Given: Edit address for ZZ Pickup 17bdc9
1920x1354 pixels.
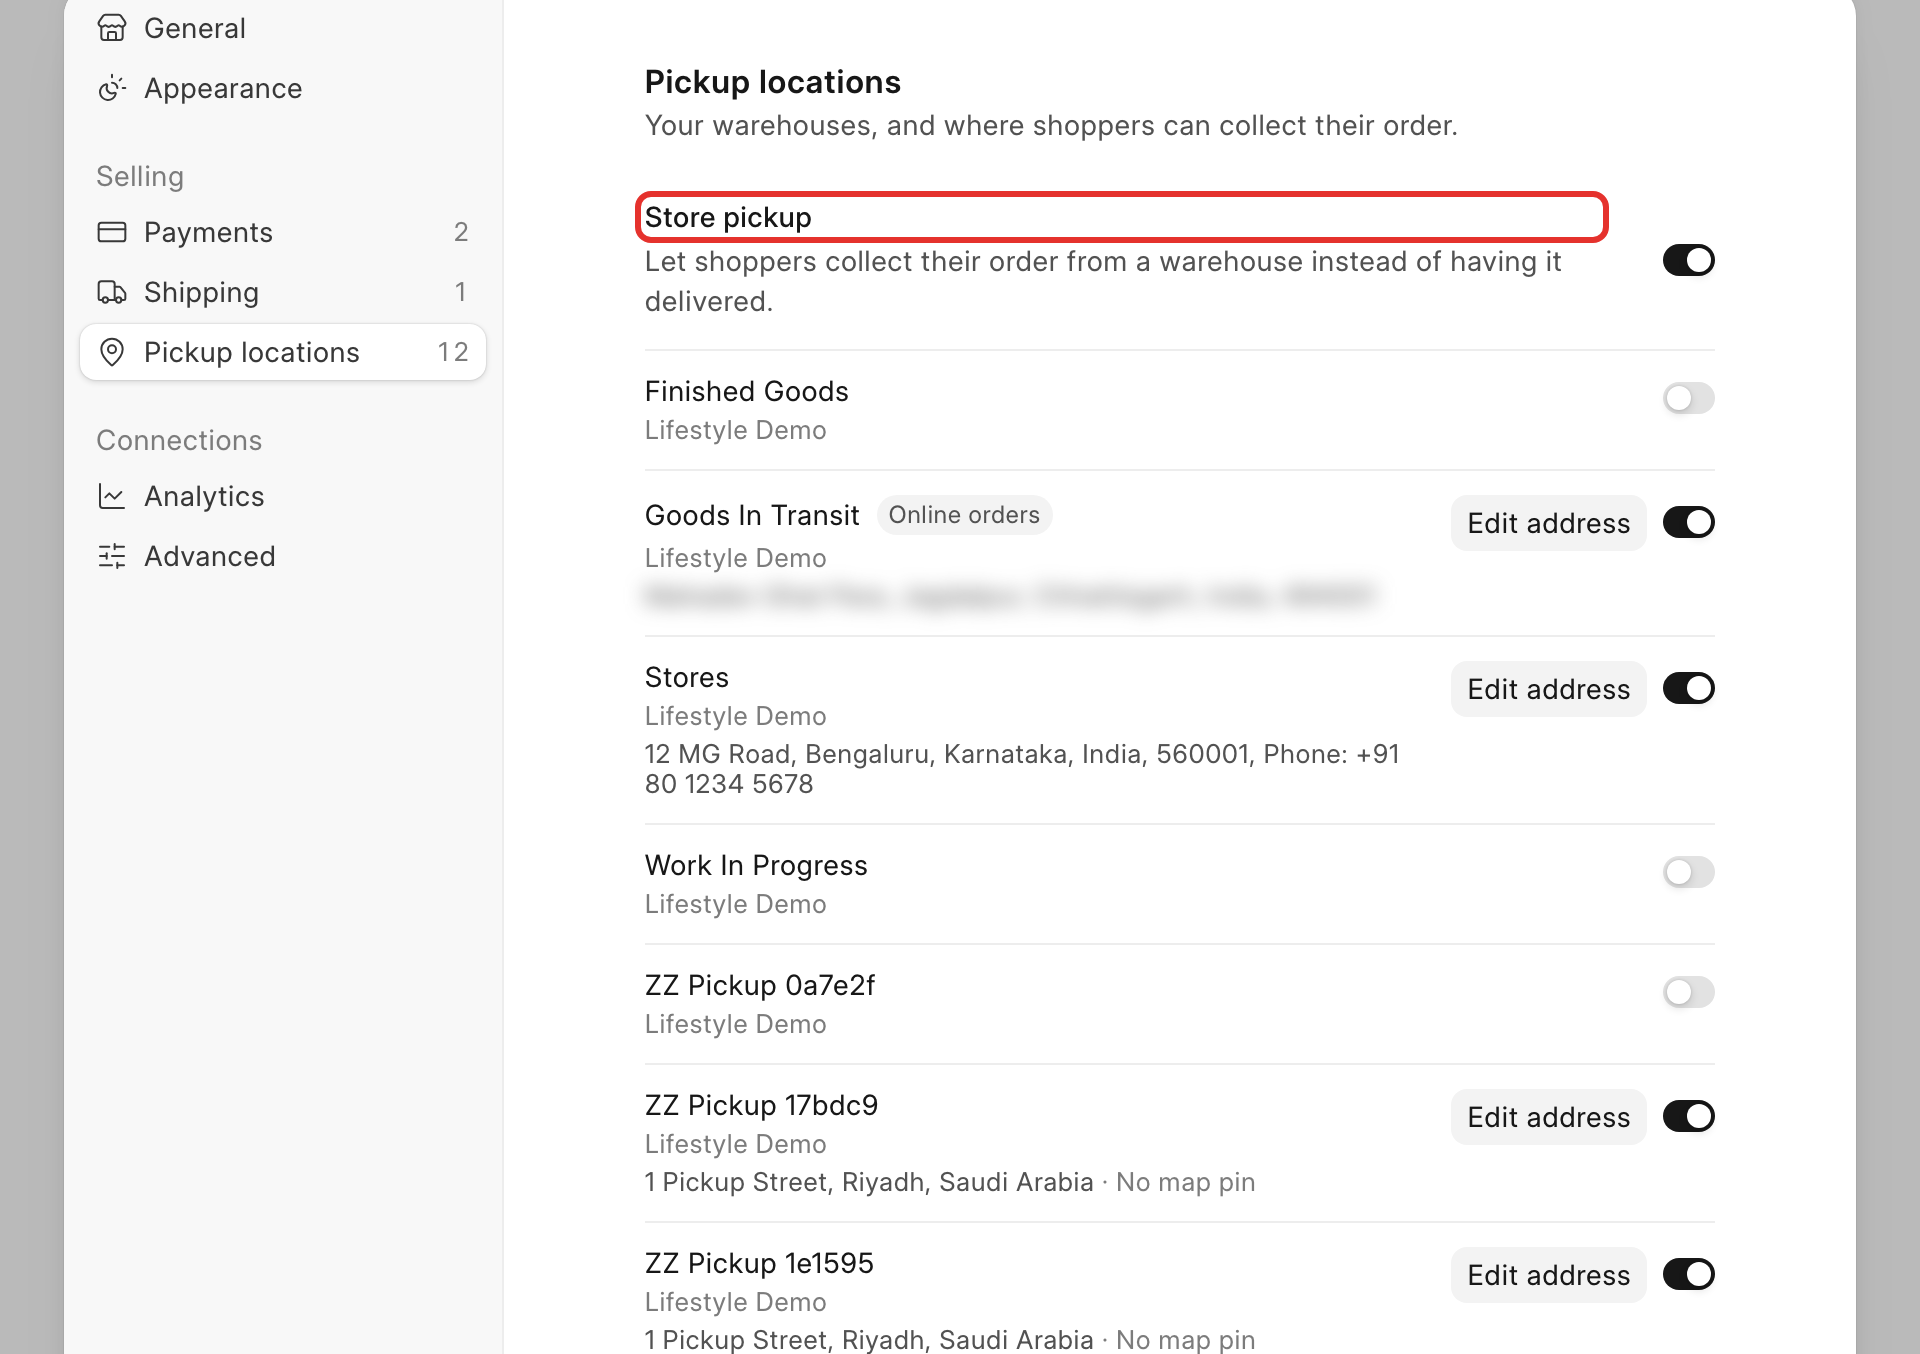Looking at the screenshot, I should point(1548,1117).
